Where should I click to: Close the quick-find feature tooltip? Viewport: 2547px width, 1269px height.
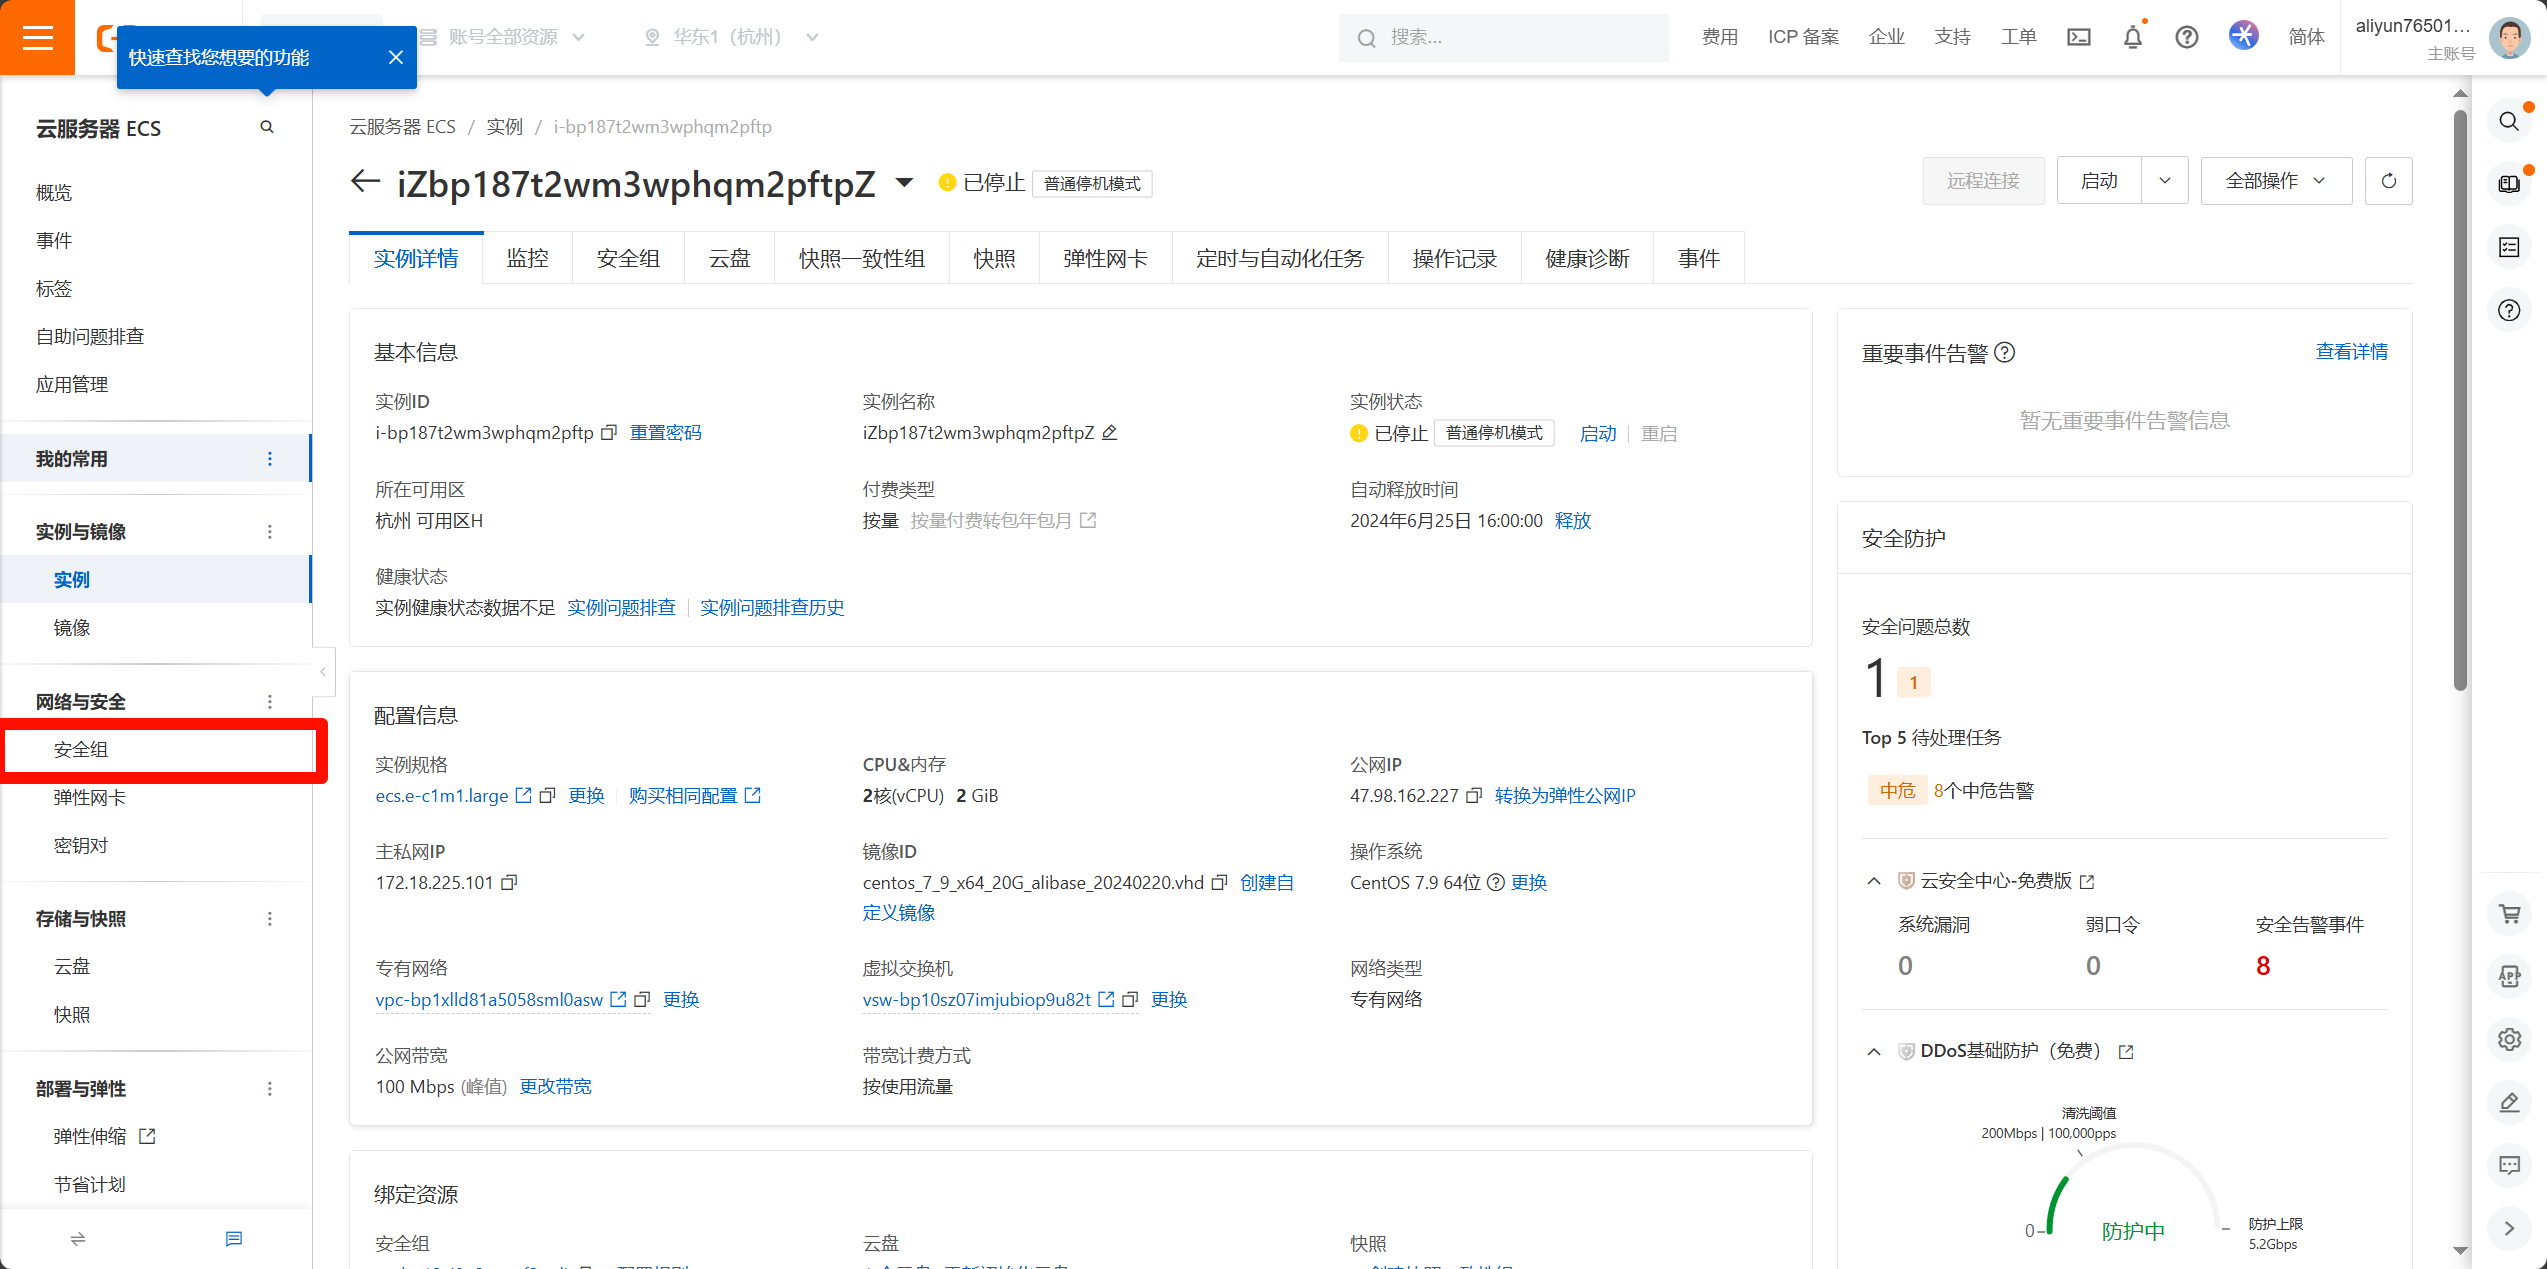(x=396, y=57)
